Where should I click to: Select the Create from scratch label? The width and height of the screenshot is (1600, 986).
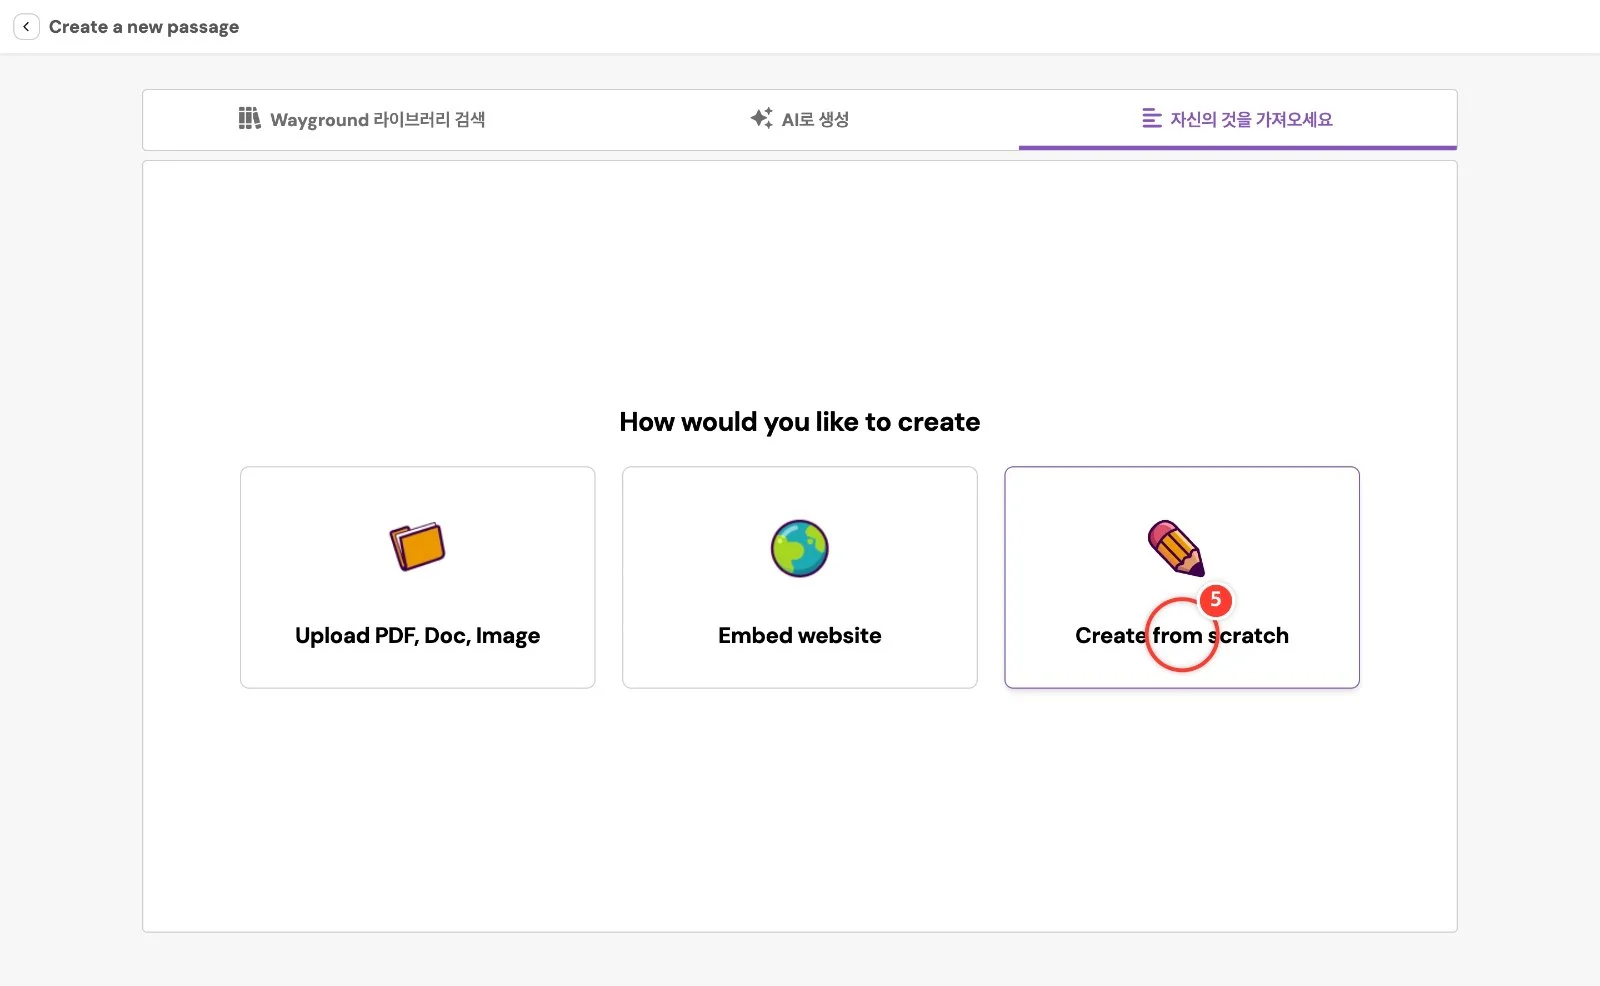1182,636
